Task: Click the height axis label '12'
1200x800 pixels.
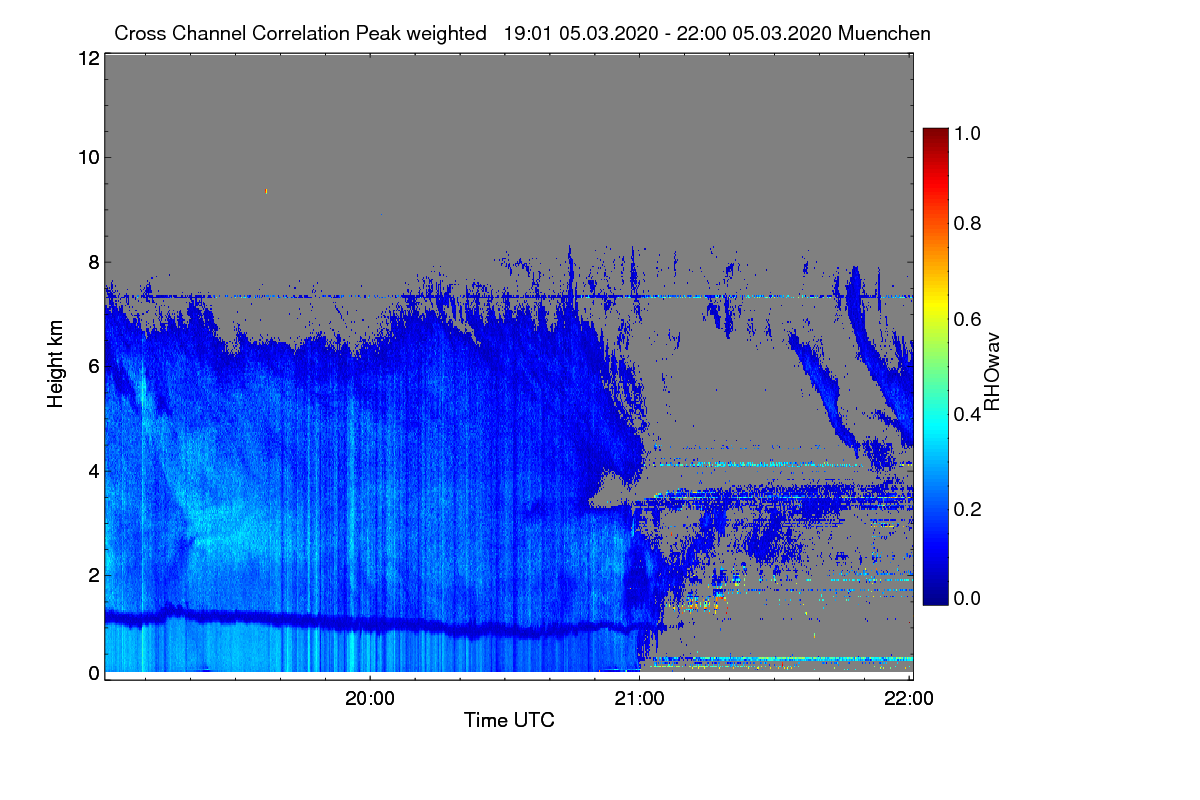Action: coord(88,59)
